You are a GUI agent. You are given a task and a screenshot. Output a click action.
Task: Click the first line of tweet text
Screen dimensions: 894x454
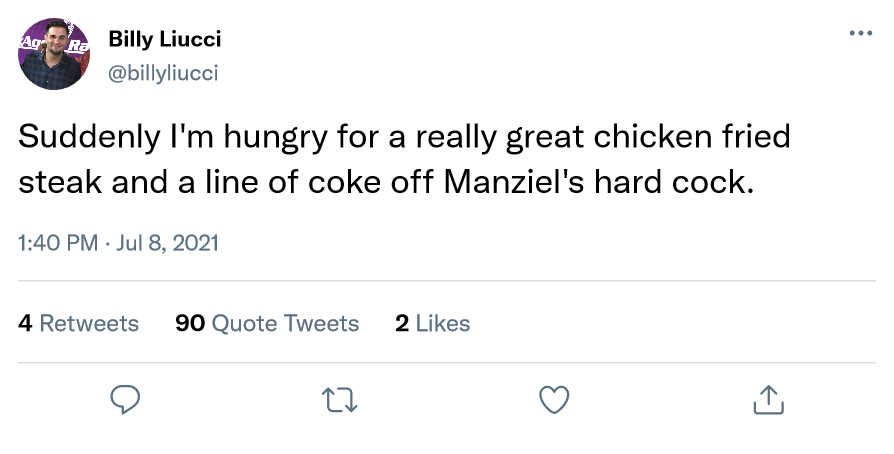coord(404,137)
